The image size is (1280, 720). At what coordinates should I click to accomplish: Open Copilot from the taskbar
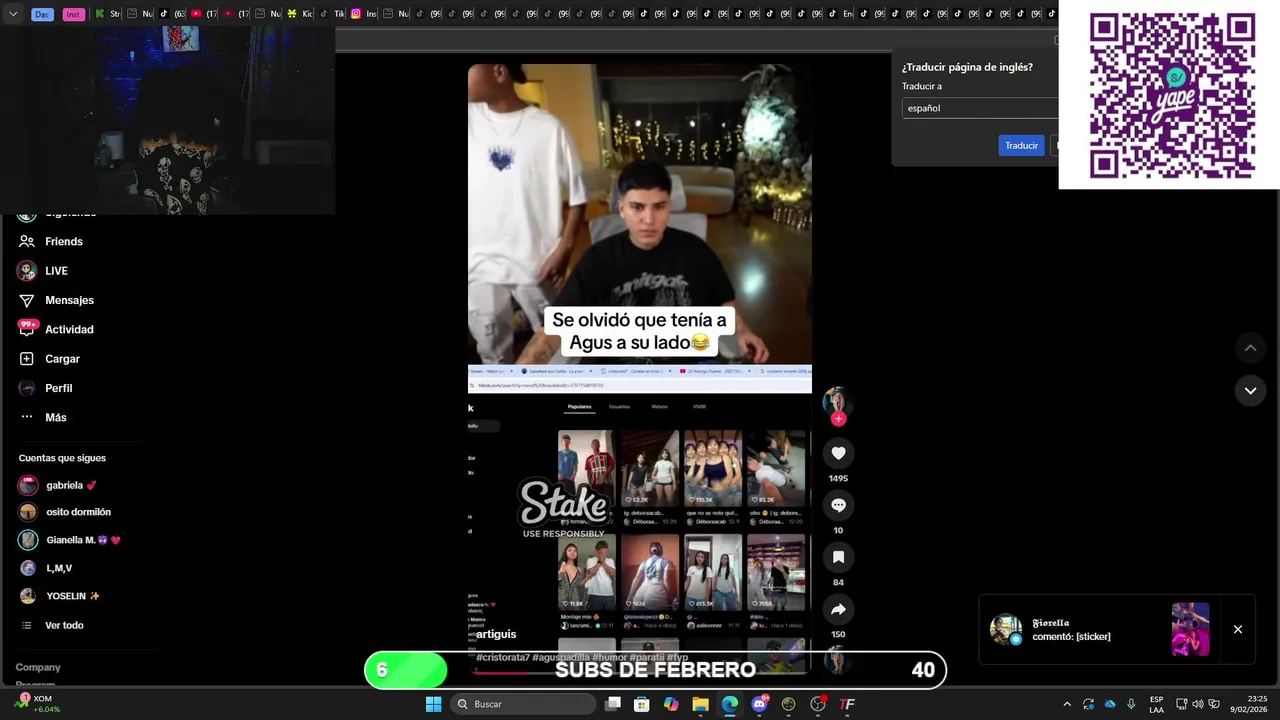tap(671, 704)
